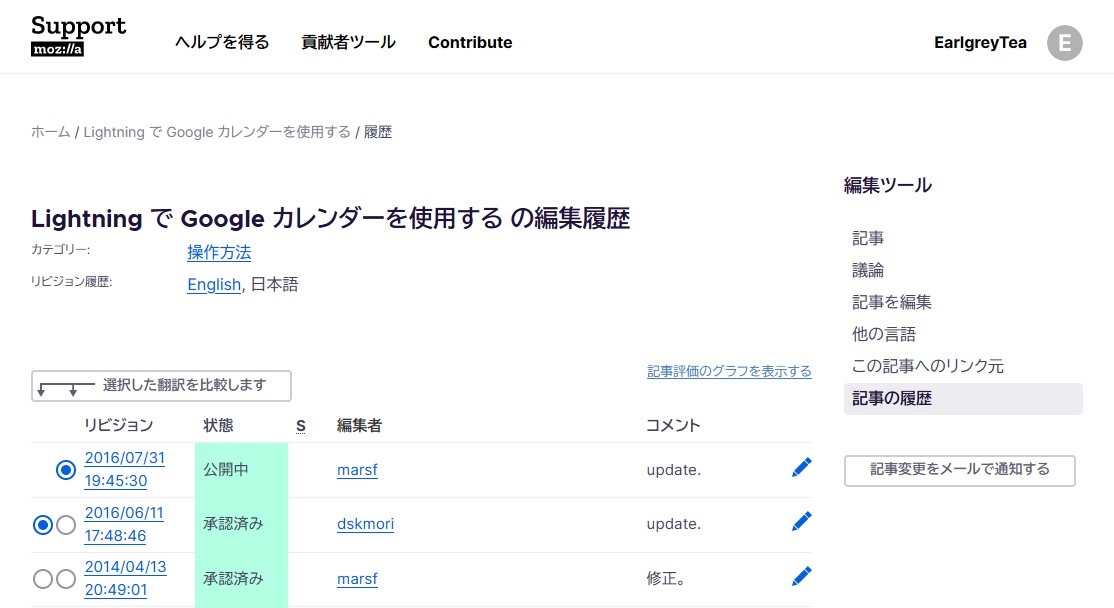1114x608 pixels.
Task: Select left radio button for 2016/06/11 revision
Action: 43,525
